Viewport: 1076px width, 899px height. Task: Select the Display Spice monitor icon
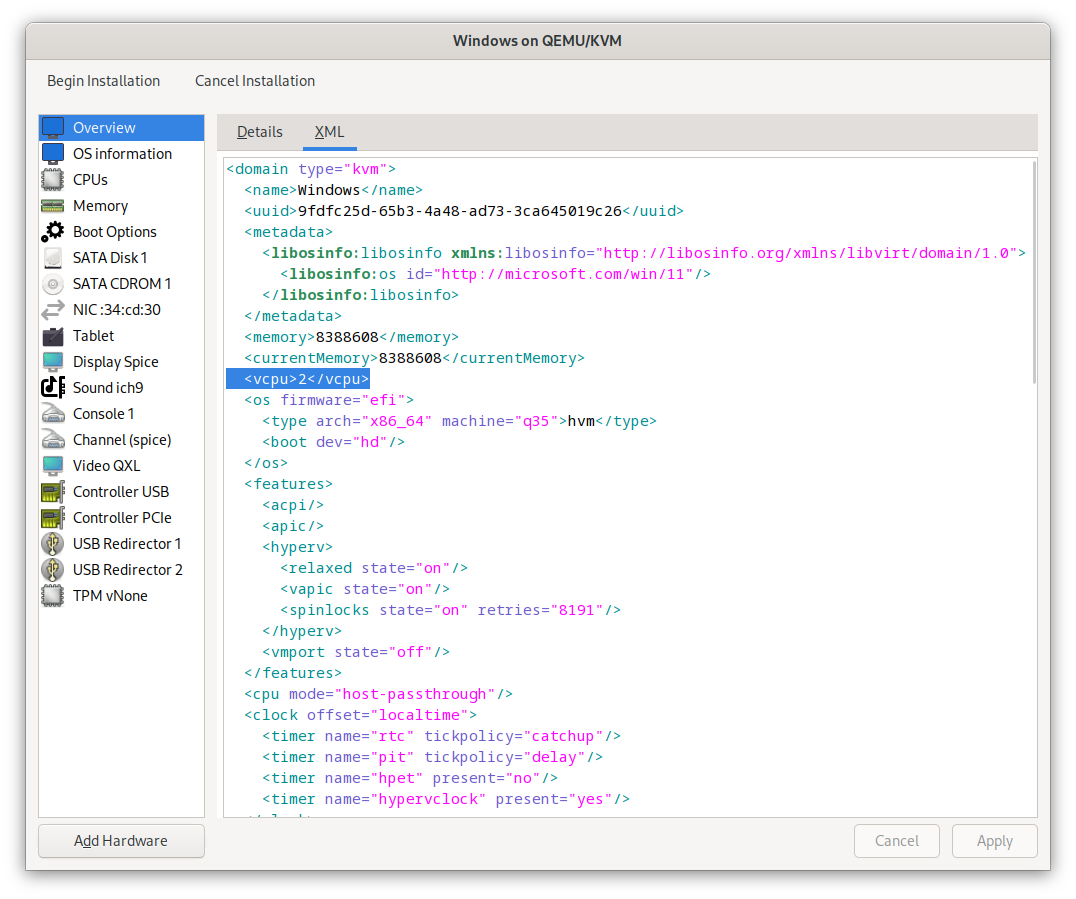coord(53,362)
